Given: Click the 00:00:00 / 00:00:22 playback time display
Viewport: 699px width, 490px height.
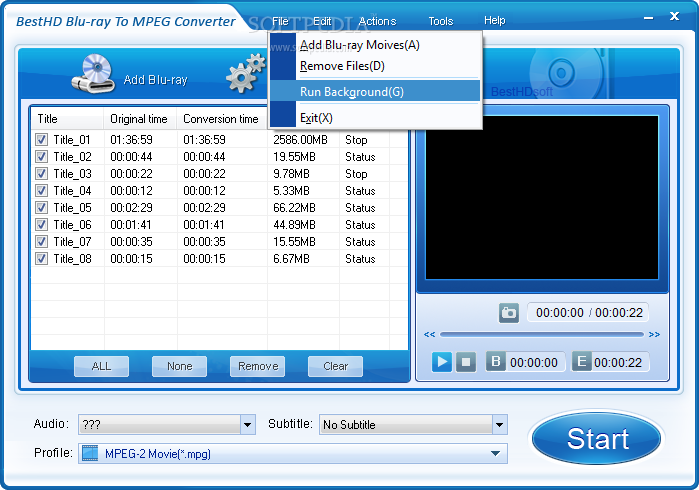Looking at the screenshot, I should (x=588, y=313).
